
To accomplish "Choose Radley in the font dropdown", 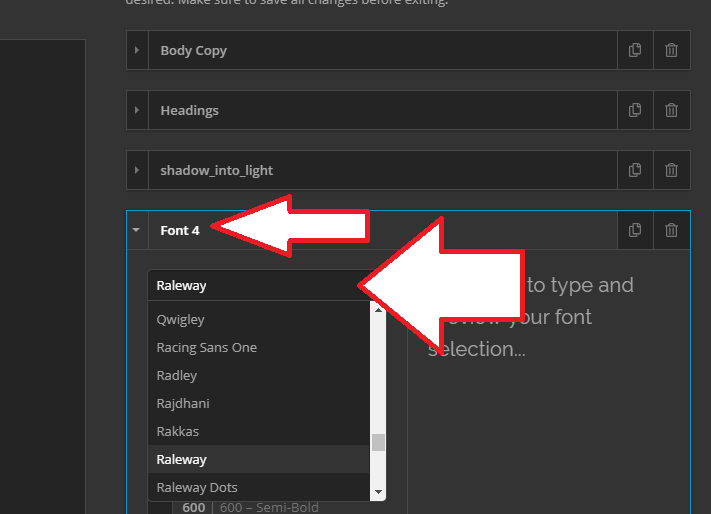I will 259,376.
